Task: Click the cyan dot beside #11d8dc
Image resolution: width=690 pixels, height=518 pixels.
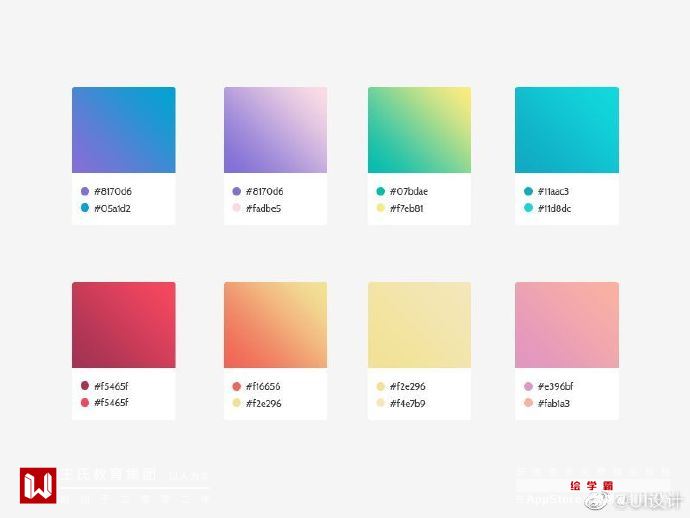Action: [529, 208]
